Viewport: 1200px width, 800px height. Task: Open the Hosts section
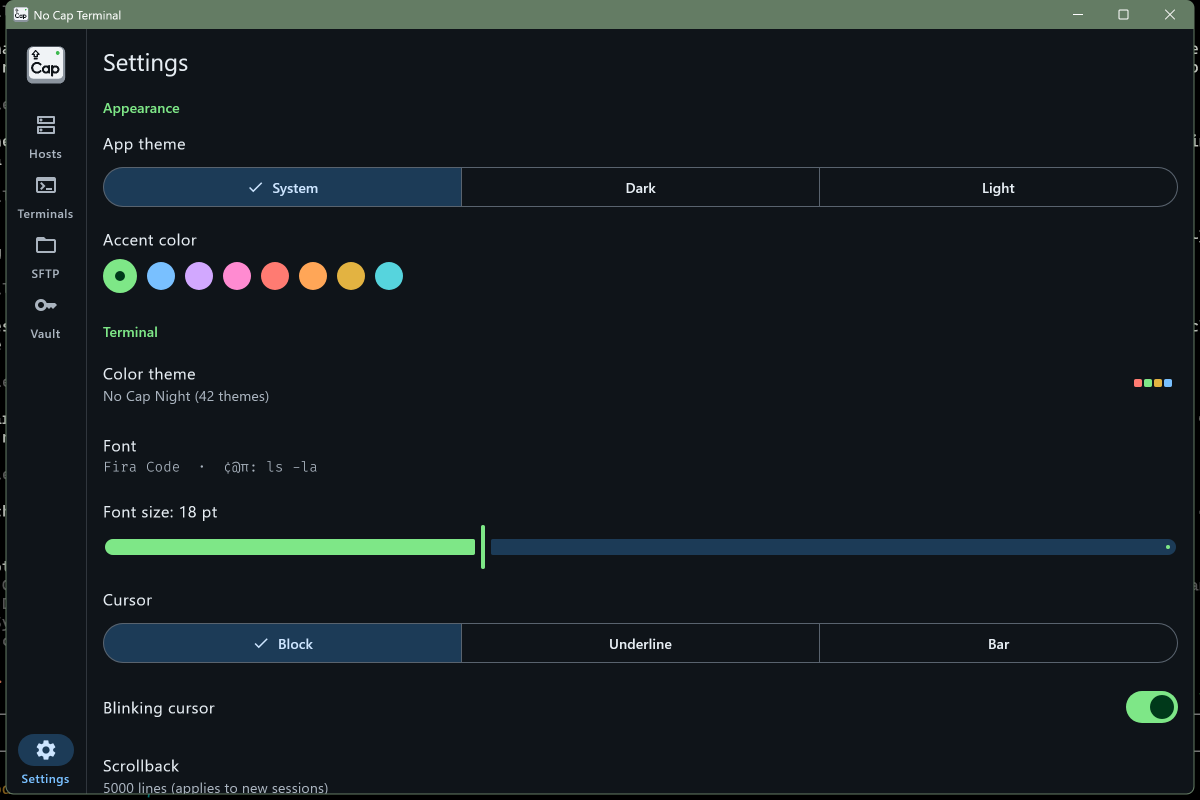pyautogui.click(x=45, y=137)
